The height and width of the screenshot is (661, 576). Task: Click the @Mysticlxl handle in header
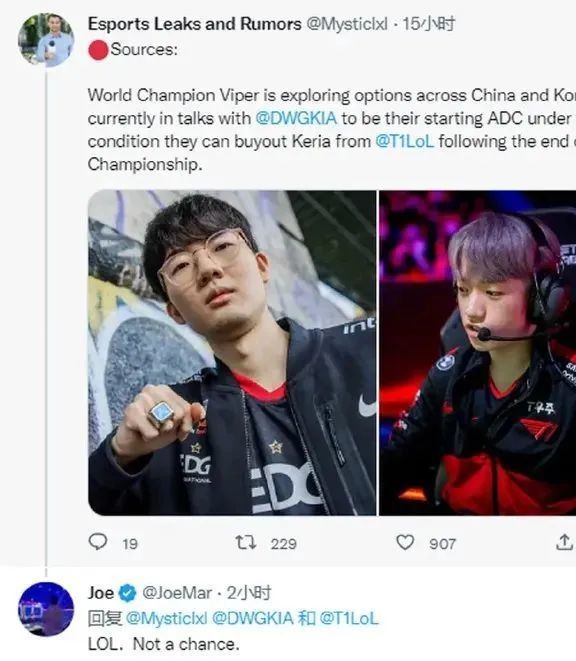(x=347, y=24)
